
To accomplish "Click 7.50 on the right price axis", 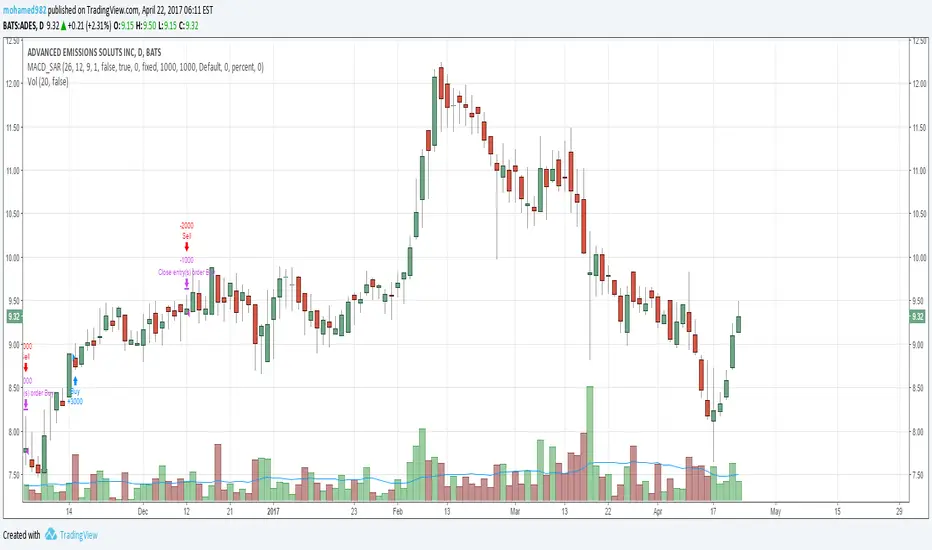I will [x=919, y=475].
